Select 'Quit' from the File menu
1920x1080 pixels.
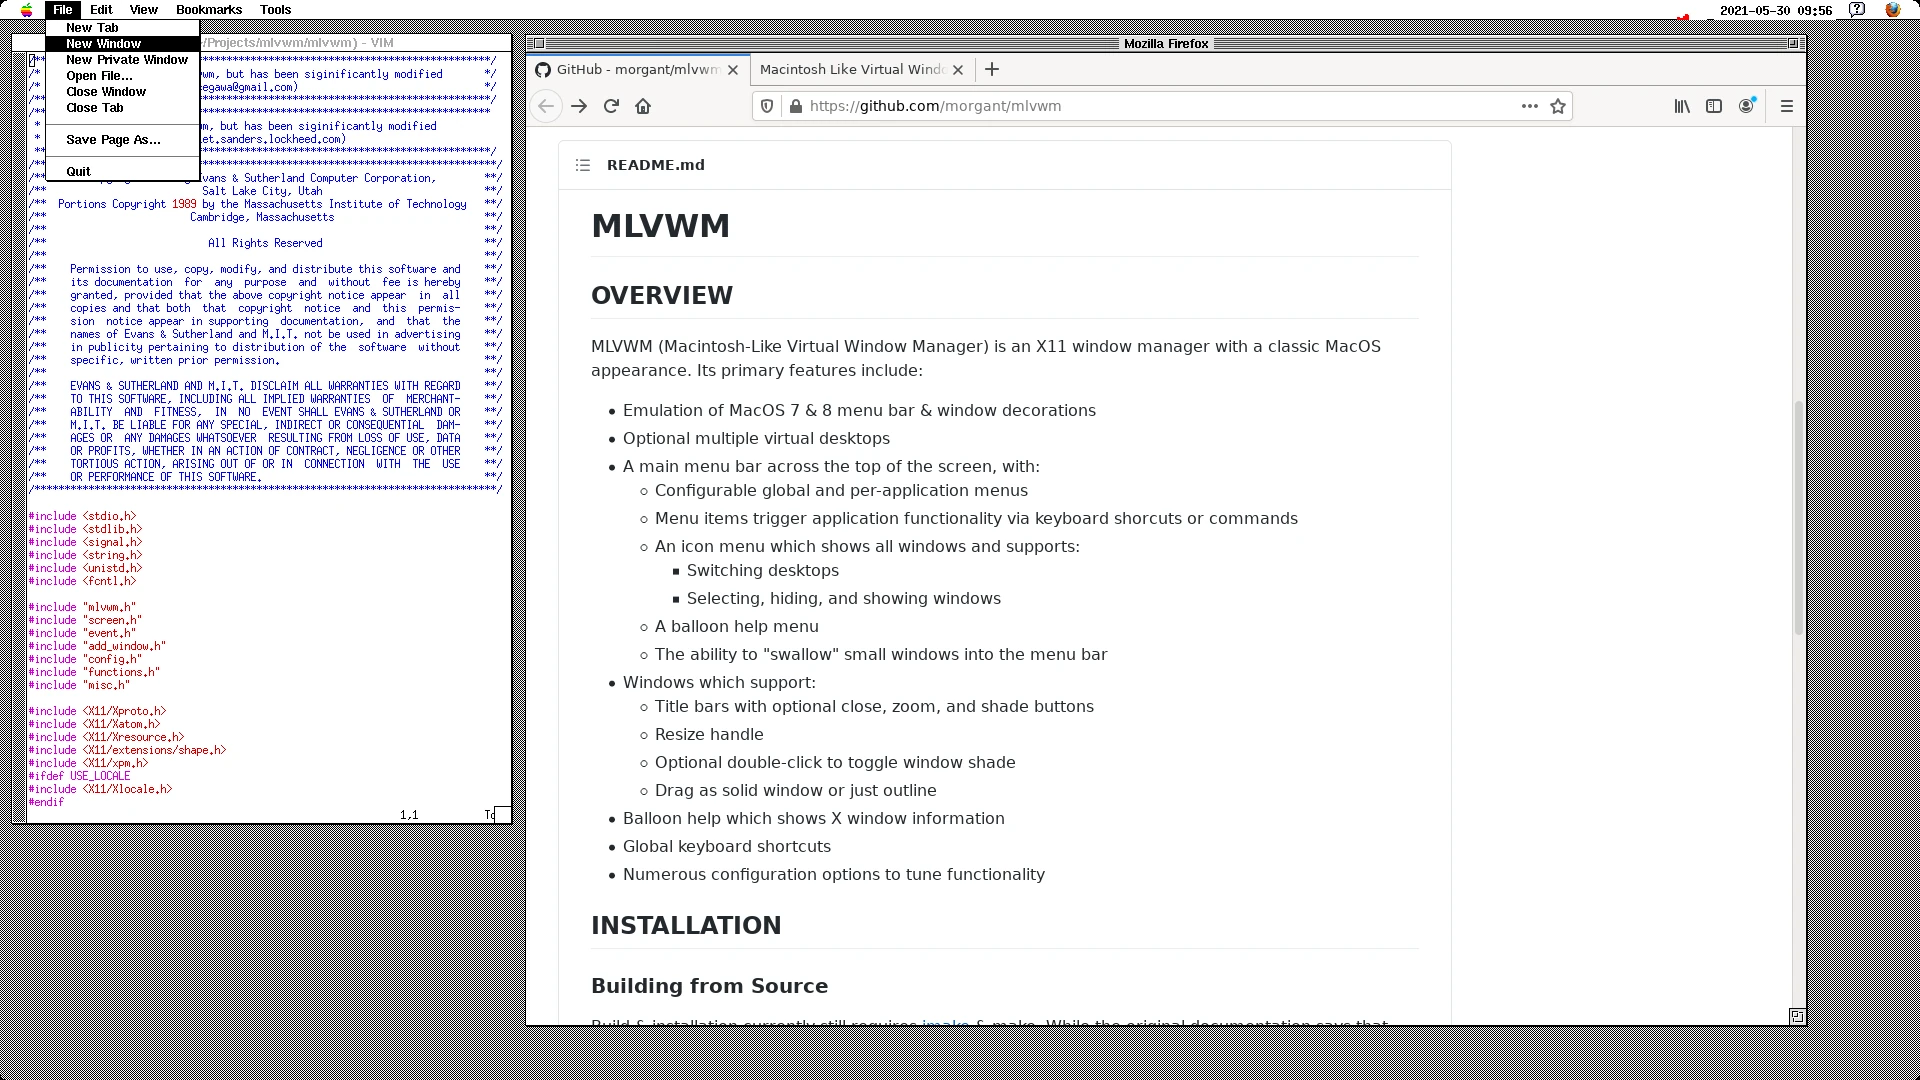pos(79,170)
